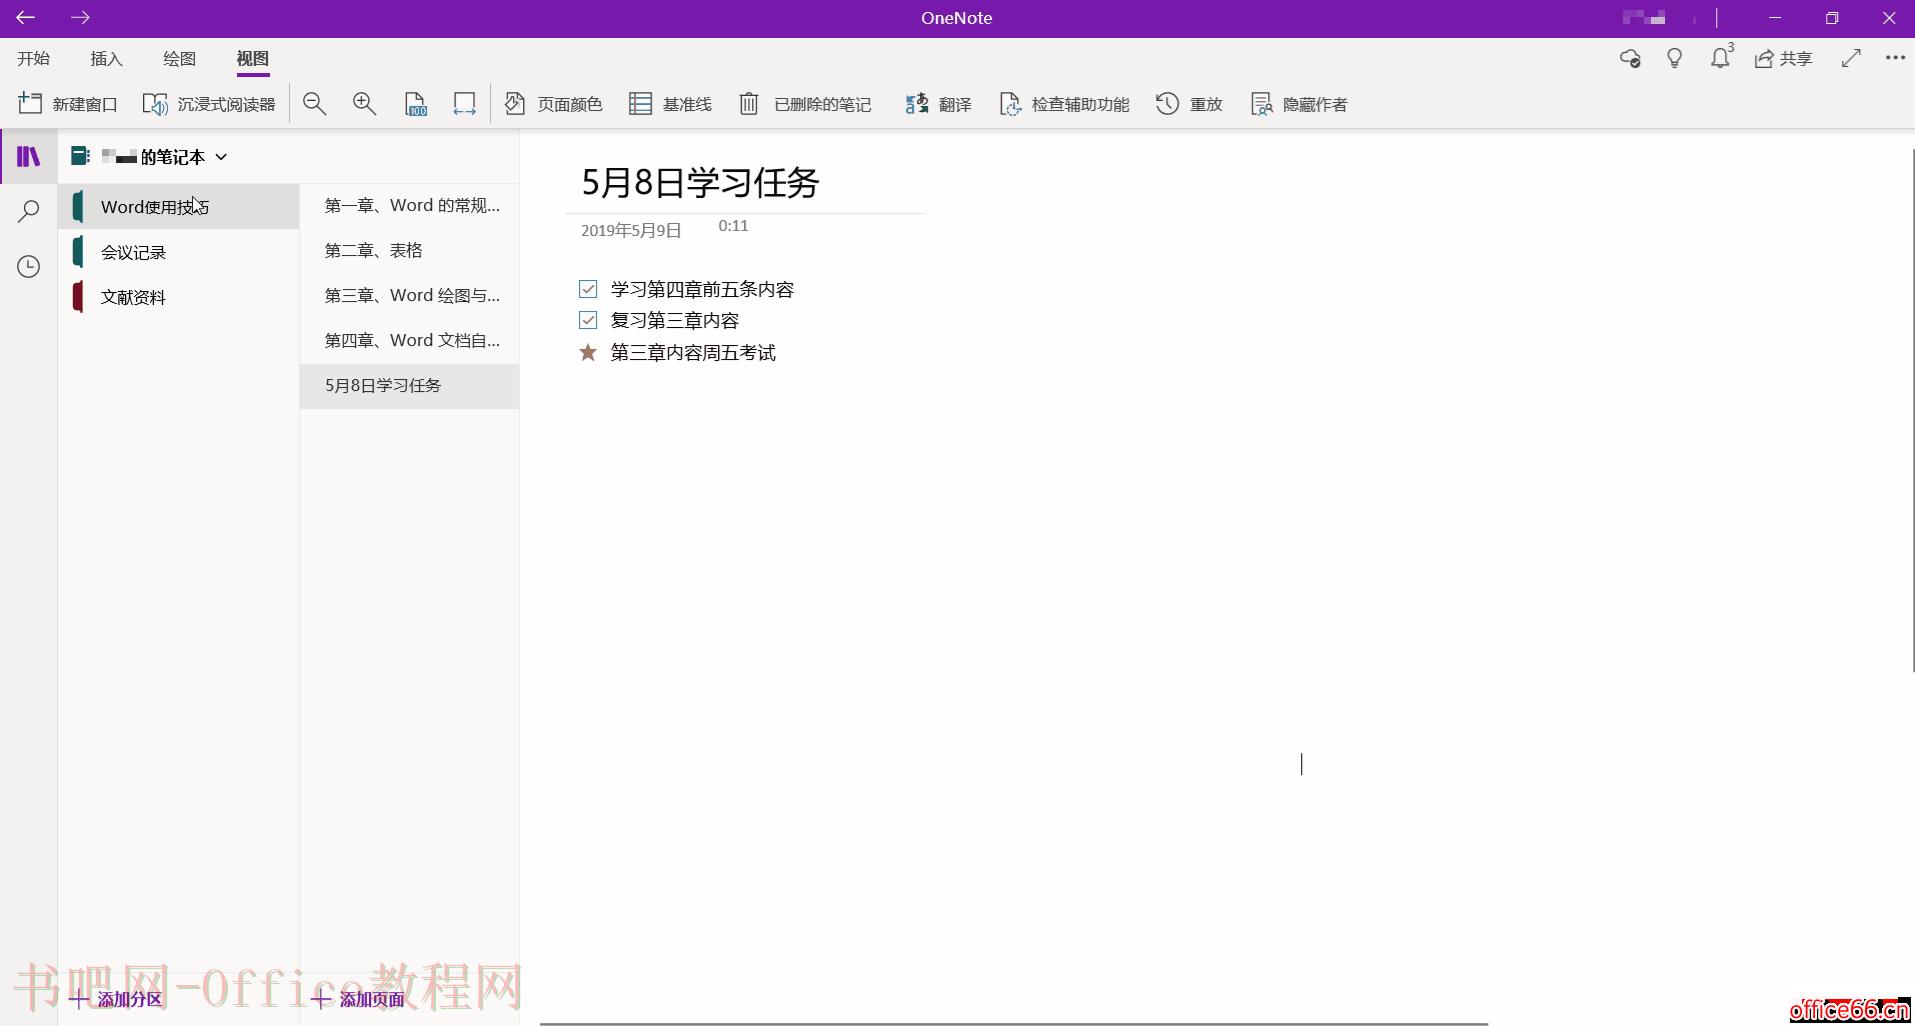Open 已删除的笔记 deleted notes
This screenshot has height=1026, width=1915.
click(x=805, y=104)
